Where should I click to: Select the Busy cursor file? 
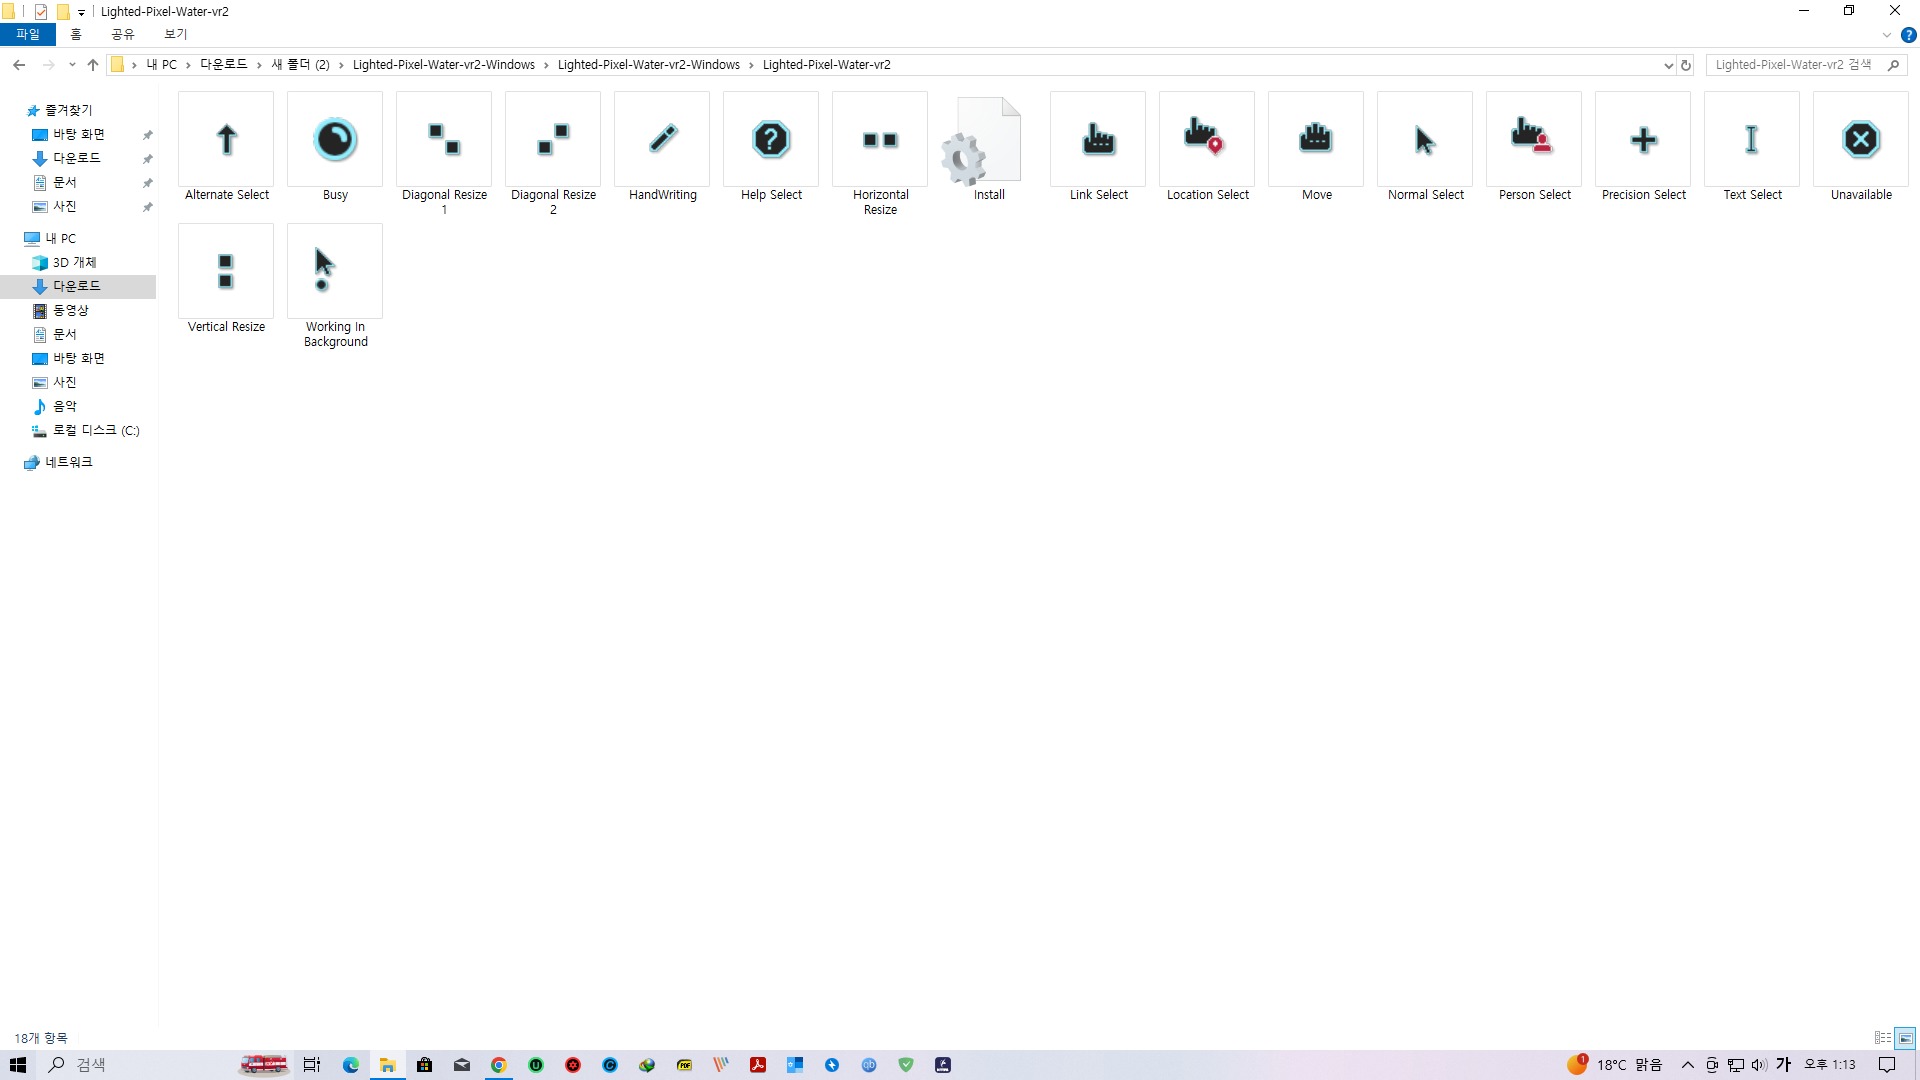coord(335,147)
